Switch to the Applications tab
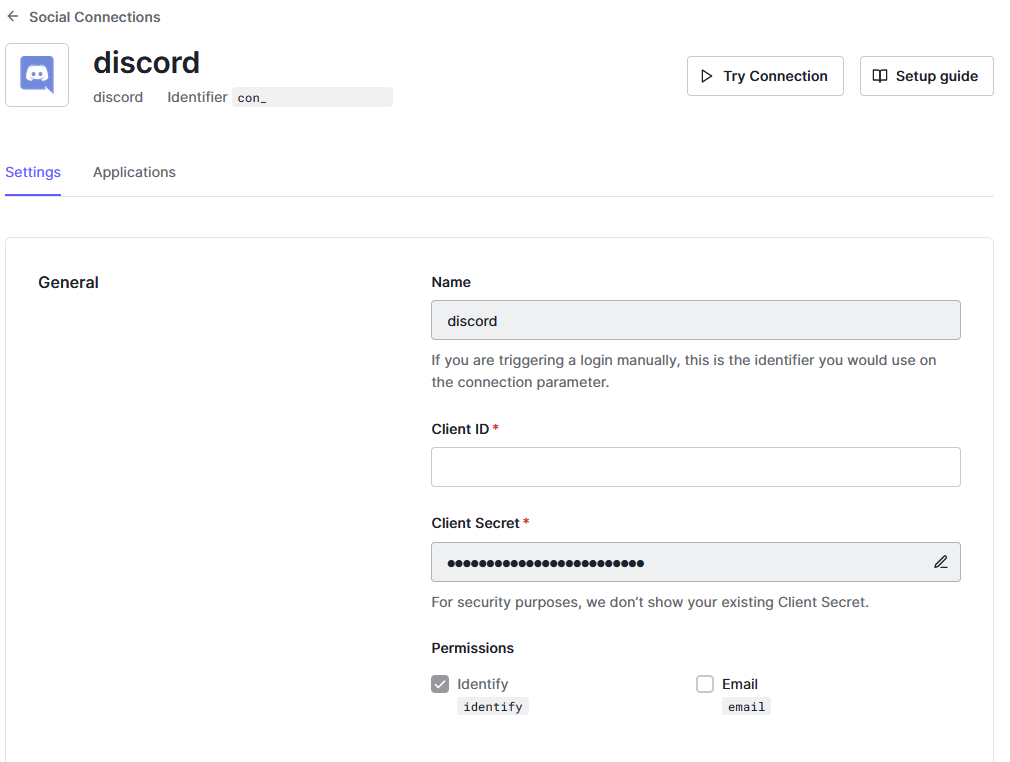 click(x=134, y=172)
